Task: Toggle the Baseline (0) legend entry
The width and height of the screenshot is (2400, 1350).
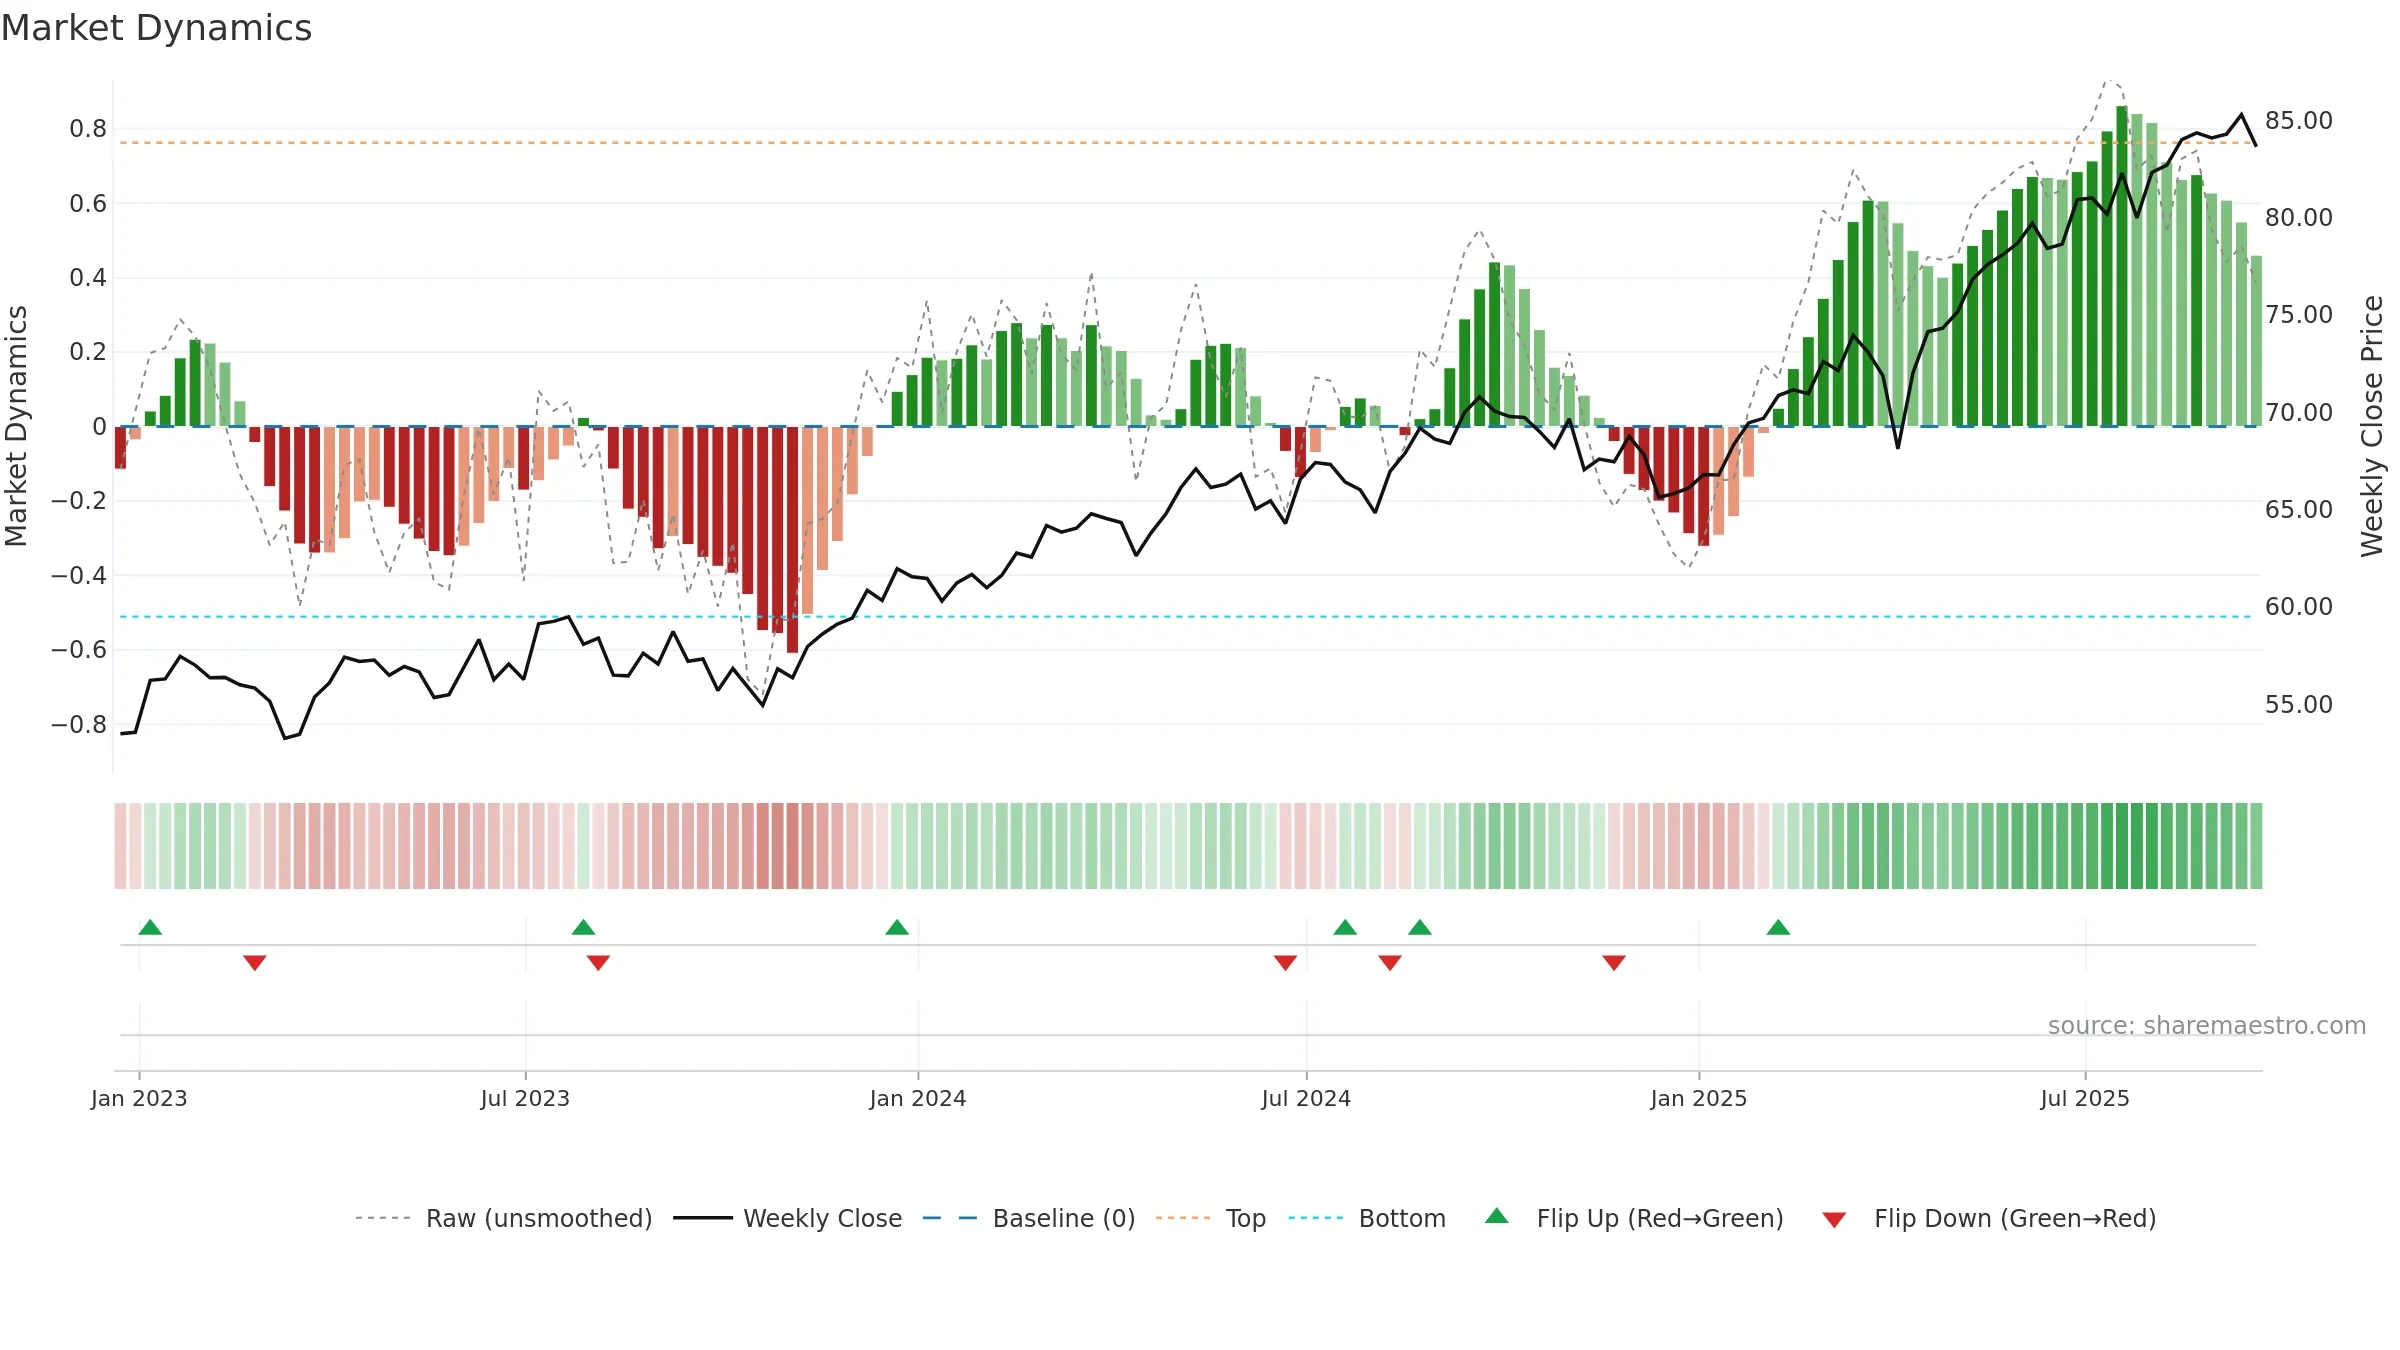Action: [x=1028, y=1218]
